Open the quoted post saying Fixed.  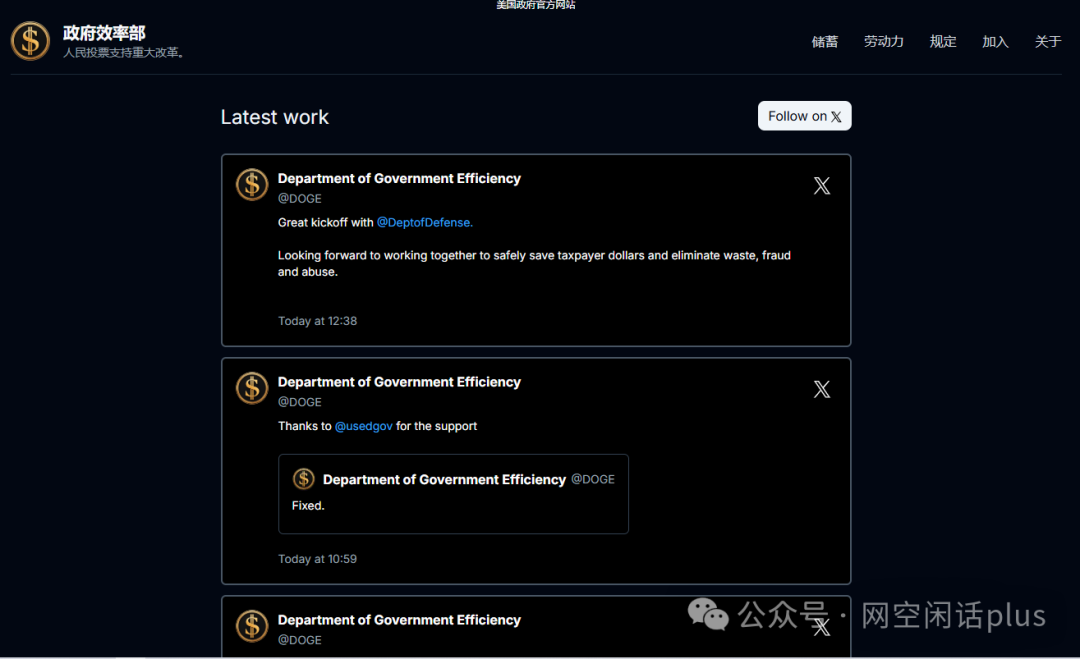453,494
